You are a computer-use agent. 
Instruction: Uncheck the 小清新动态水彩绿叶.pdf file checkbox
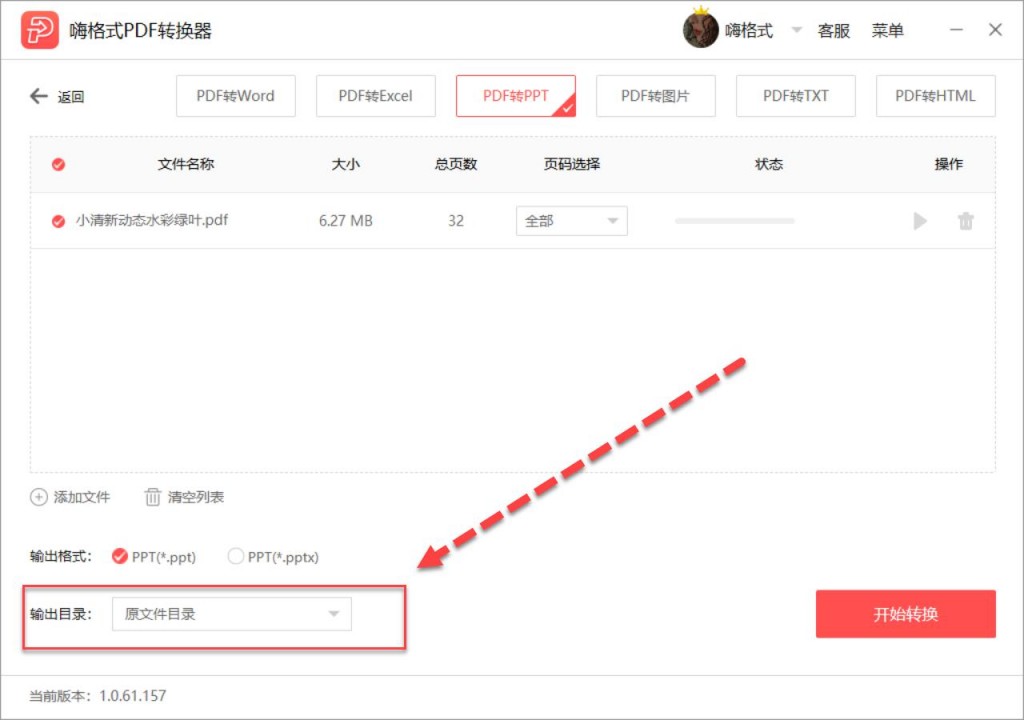coord(58,221)
